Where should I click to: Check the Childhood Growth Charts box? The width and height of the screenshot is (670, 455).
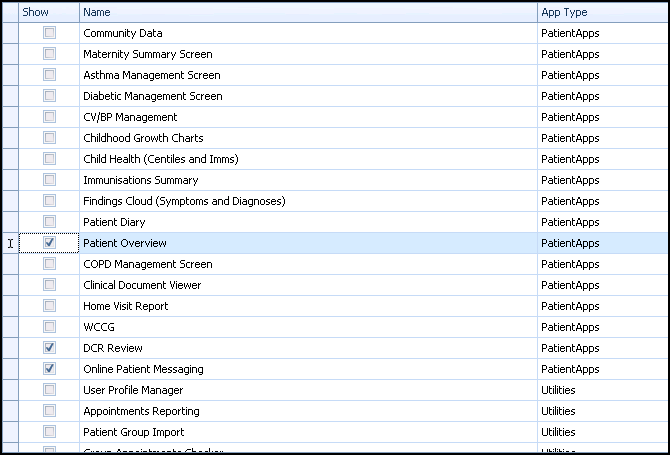(x=49, y=138)
